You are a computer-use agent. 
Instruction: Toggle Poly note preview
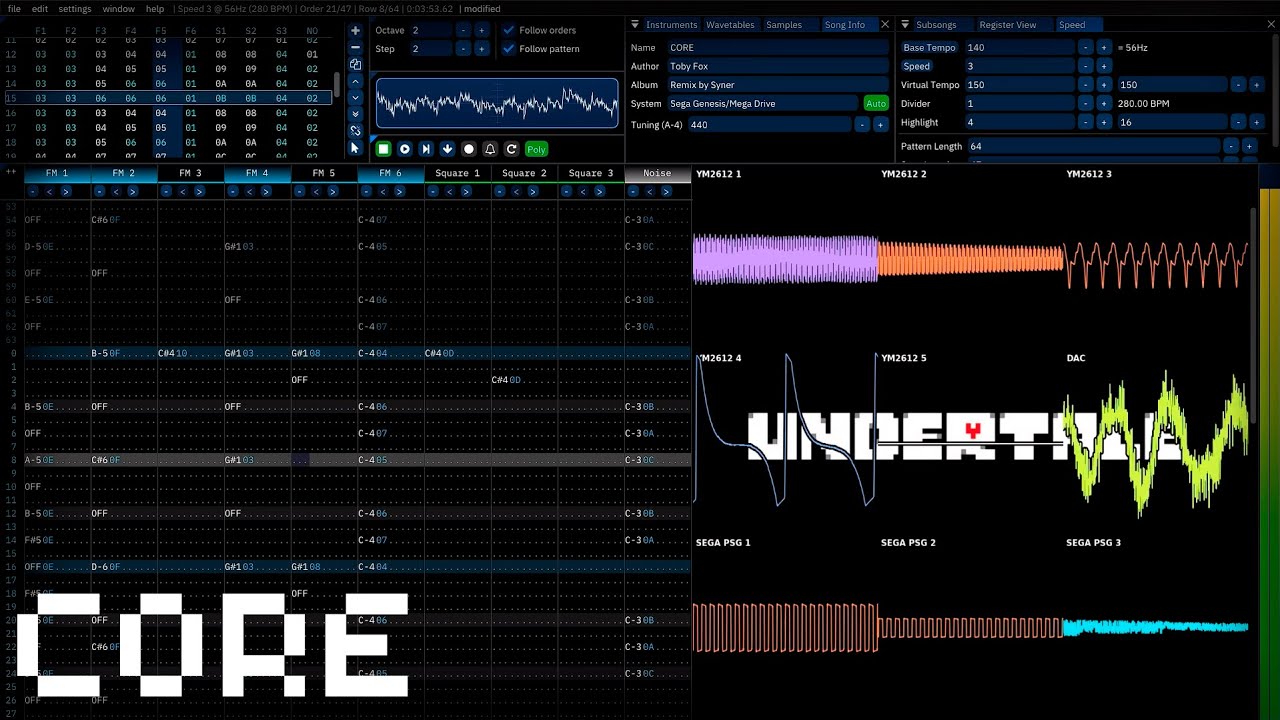pos(536,149)
